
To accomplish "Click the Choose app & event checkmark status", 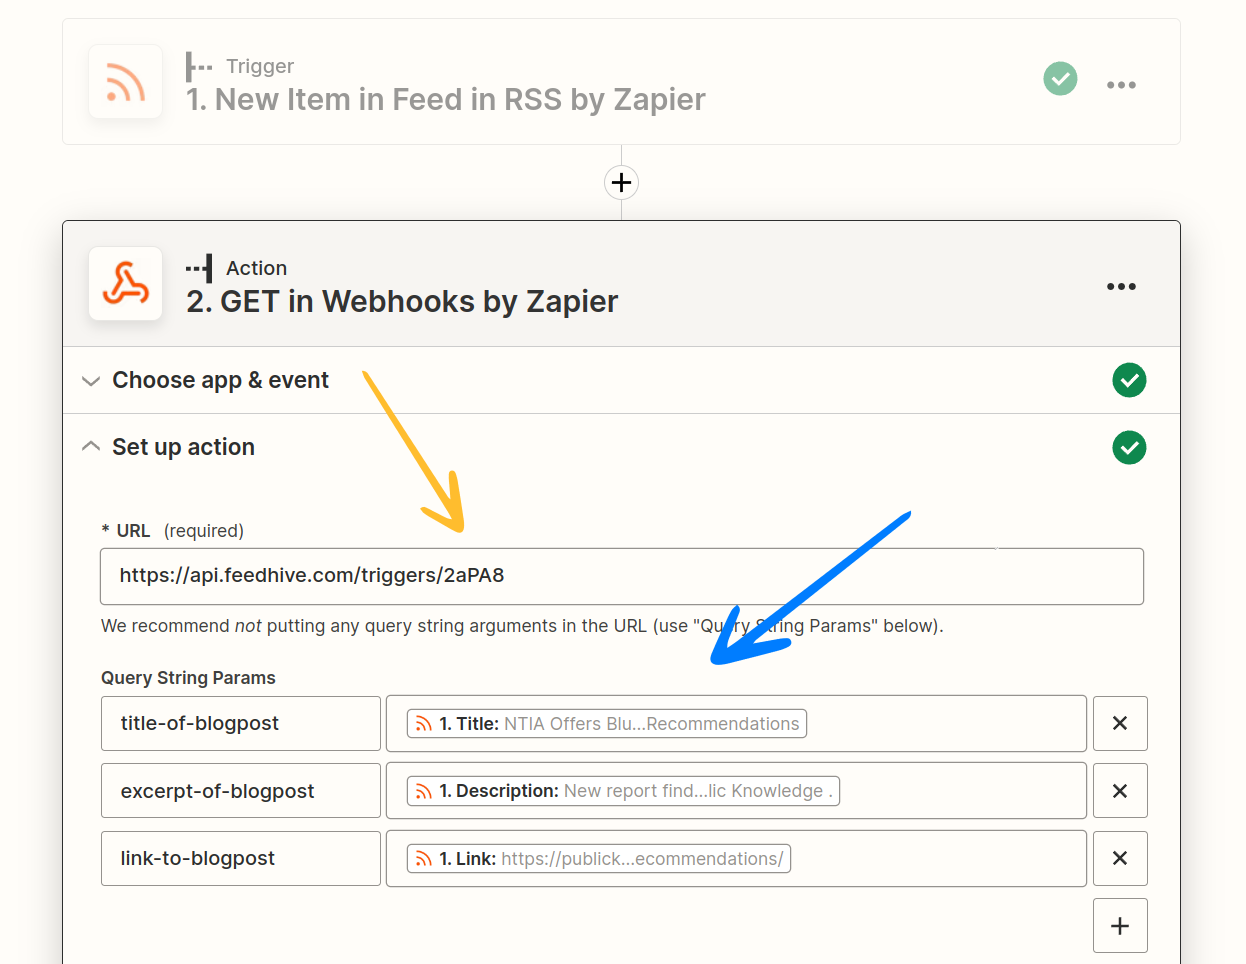I will click(x=1129, y=380).
